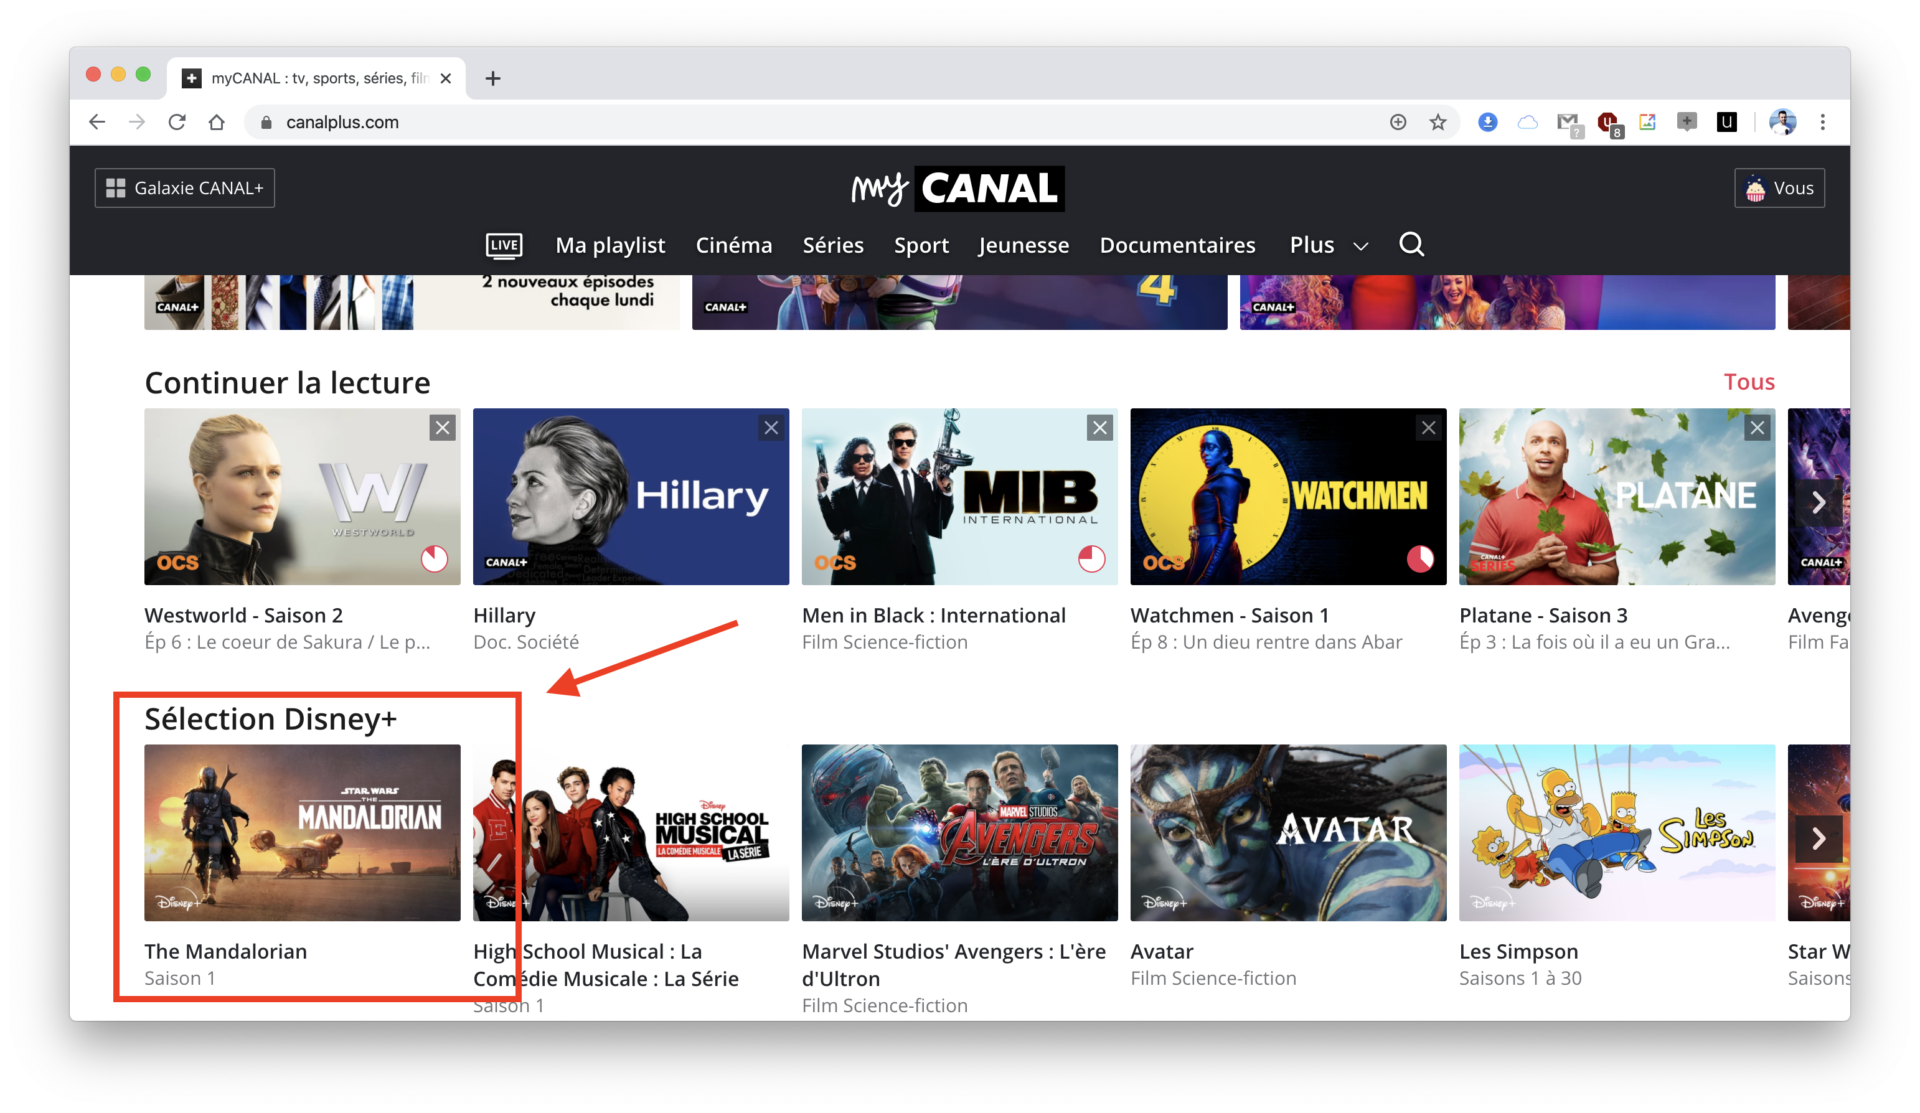Click the Men in Black progress indicator
This screenshot has width=1920, height=1113.
(1091, 558)
